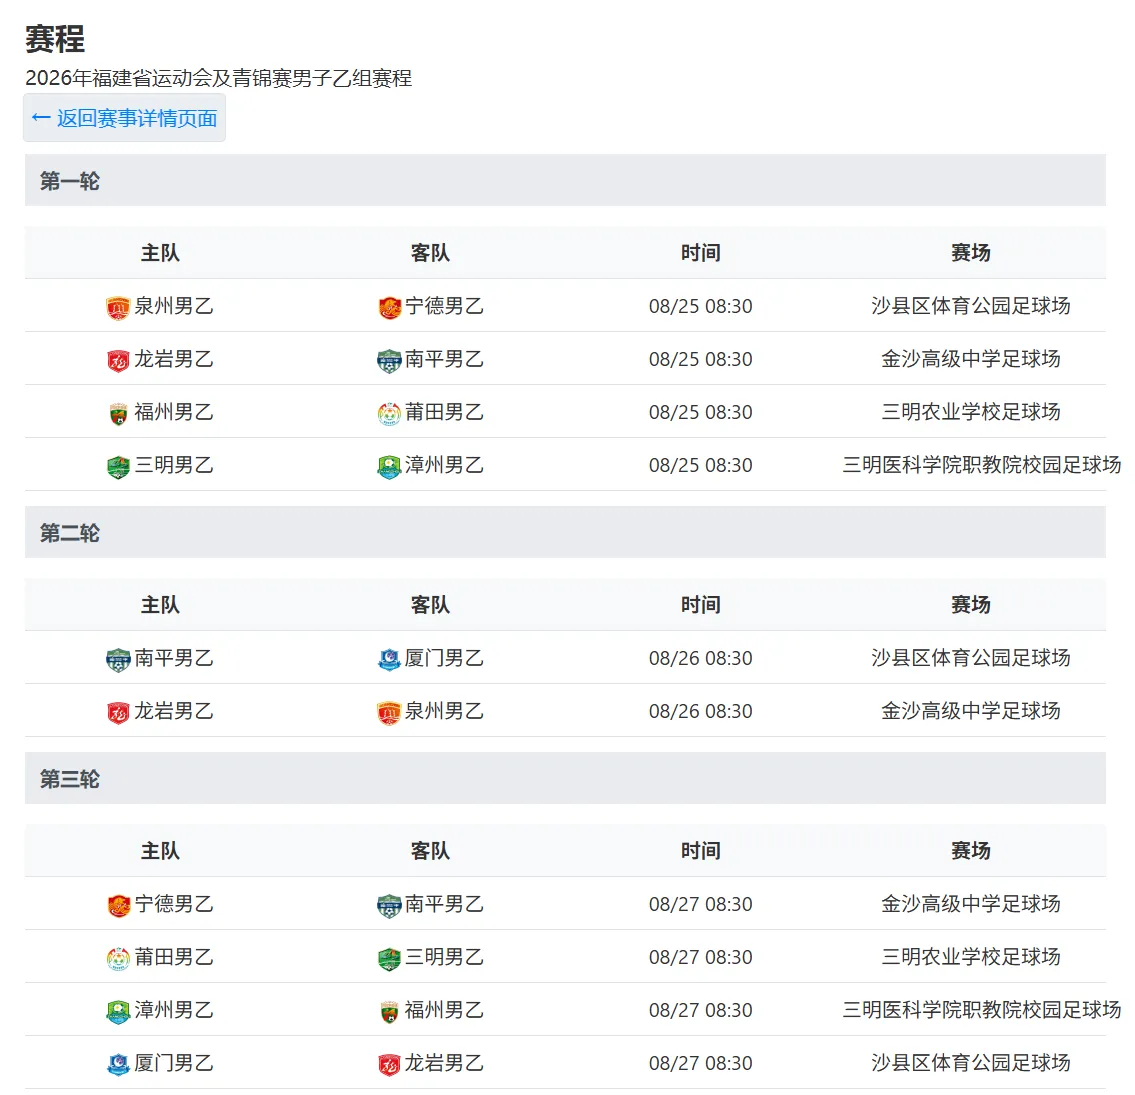Click the 泉州男乙 name in round one

174,306
